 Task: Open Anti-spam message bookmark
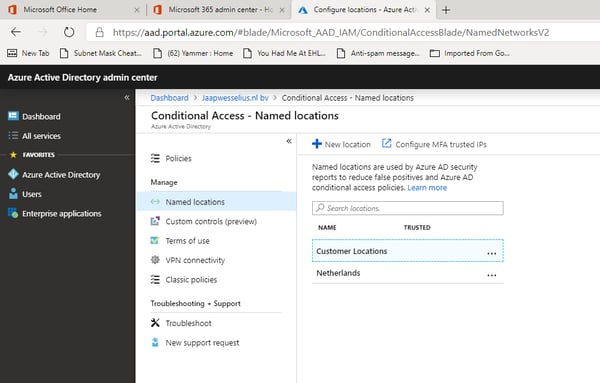click(378, 53)
